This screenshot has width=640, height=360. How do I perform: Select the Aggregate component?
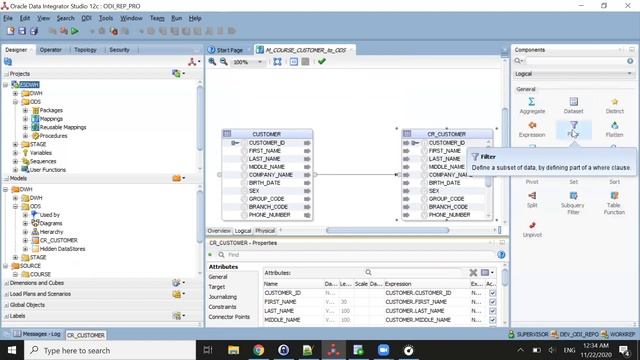532,105
